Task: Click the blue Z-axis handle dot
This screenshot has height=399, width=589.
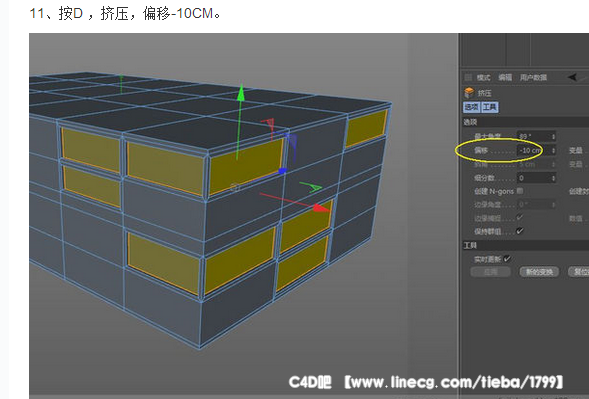Action: point(282,171)
